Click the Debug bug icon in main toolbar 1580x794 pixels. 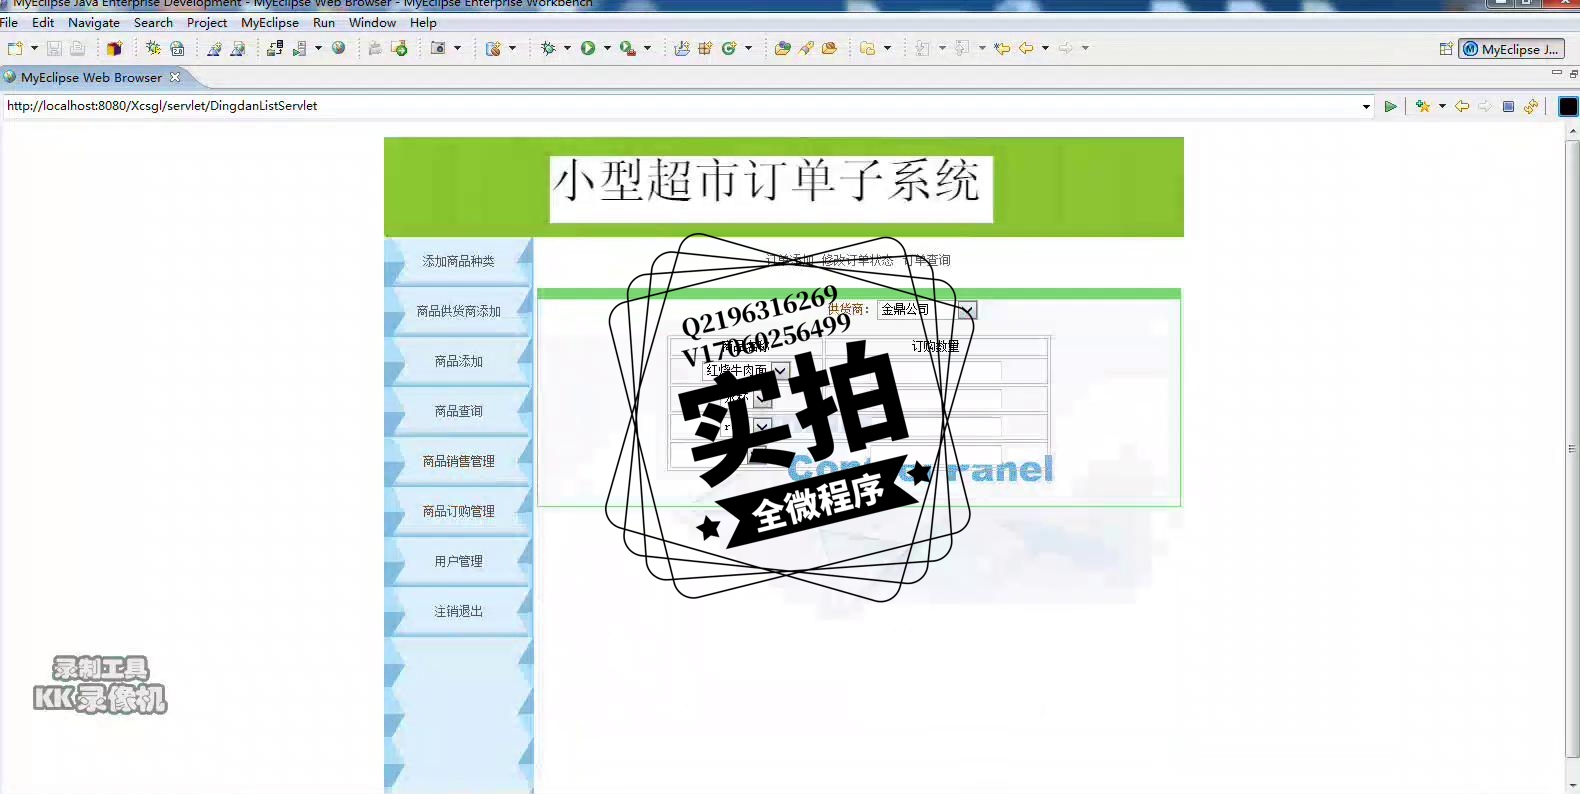pos(548,48)
